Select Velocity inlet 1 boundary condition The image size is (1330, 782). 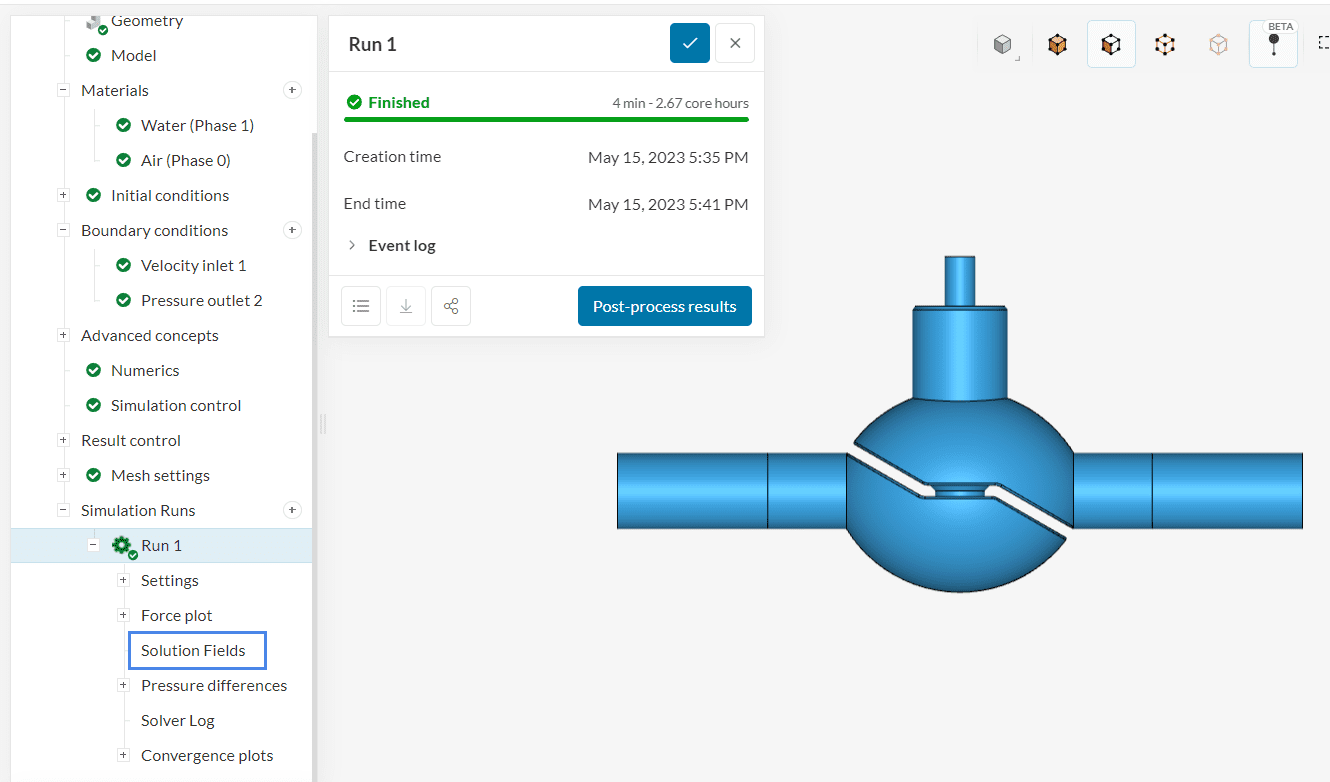[x=193, y=265]
